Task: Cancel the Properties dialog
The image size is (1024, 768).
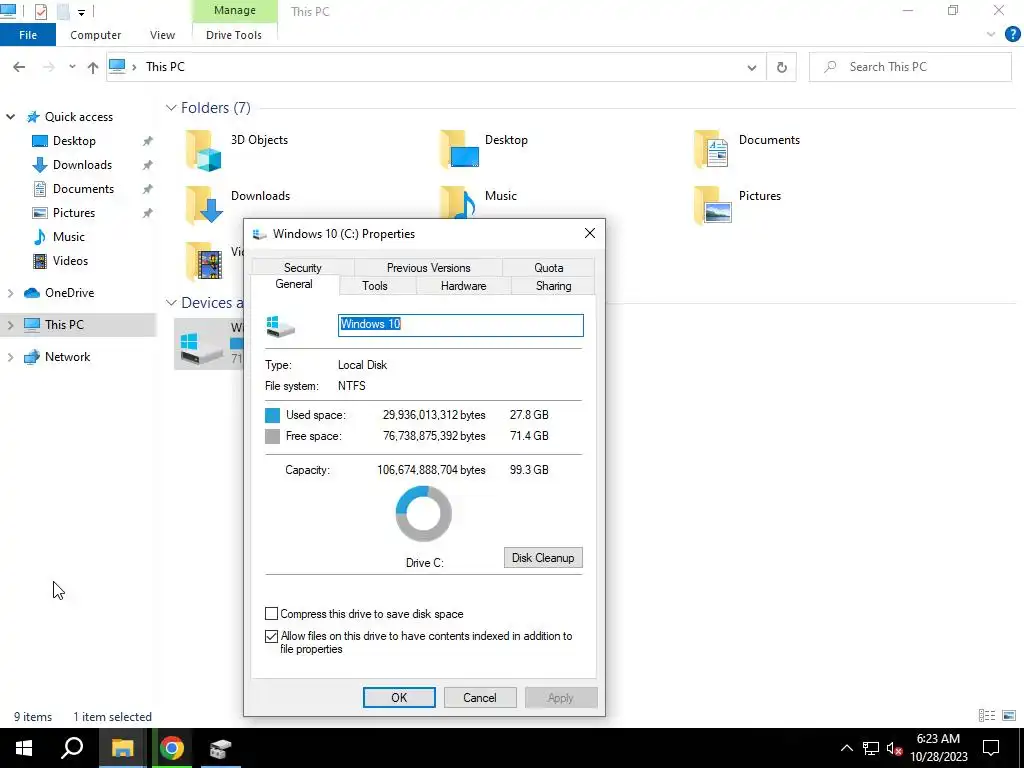Action: click(x=480, y=697)
